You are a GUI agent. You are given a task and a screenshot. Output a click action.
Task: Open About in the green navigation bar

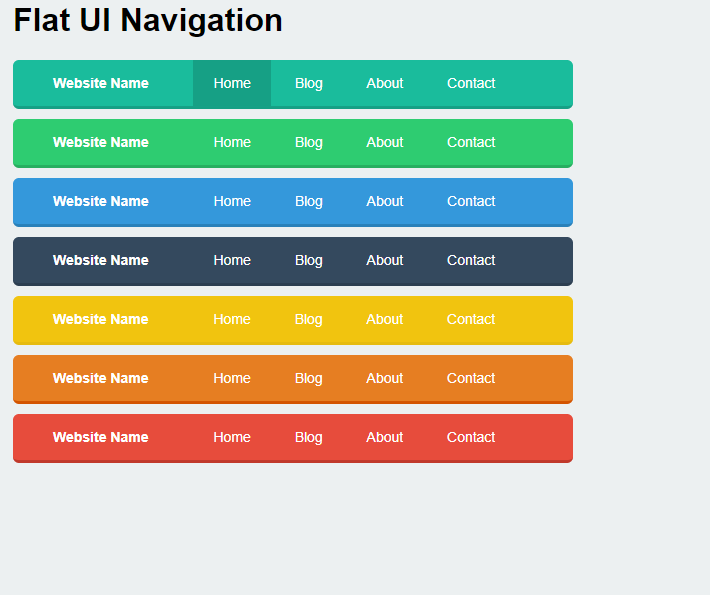(x=384, y=142)
